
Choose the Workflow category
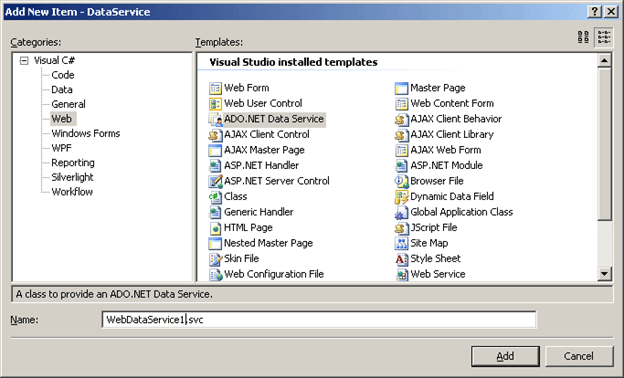coord(72,192)
